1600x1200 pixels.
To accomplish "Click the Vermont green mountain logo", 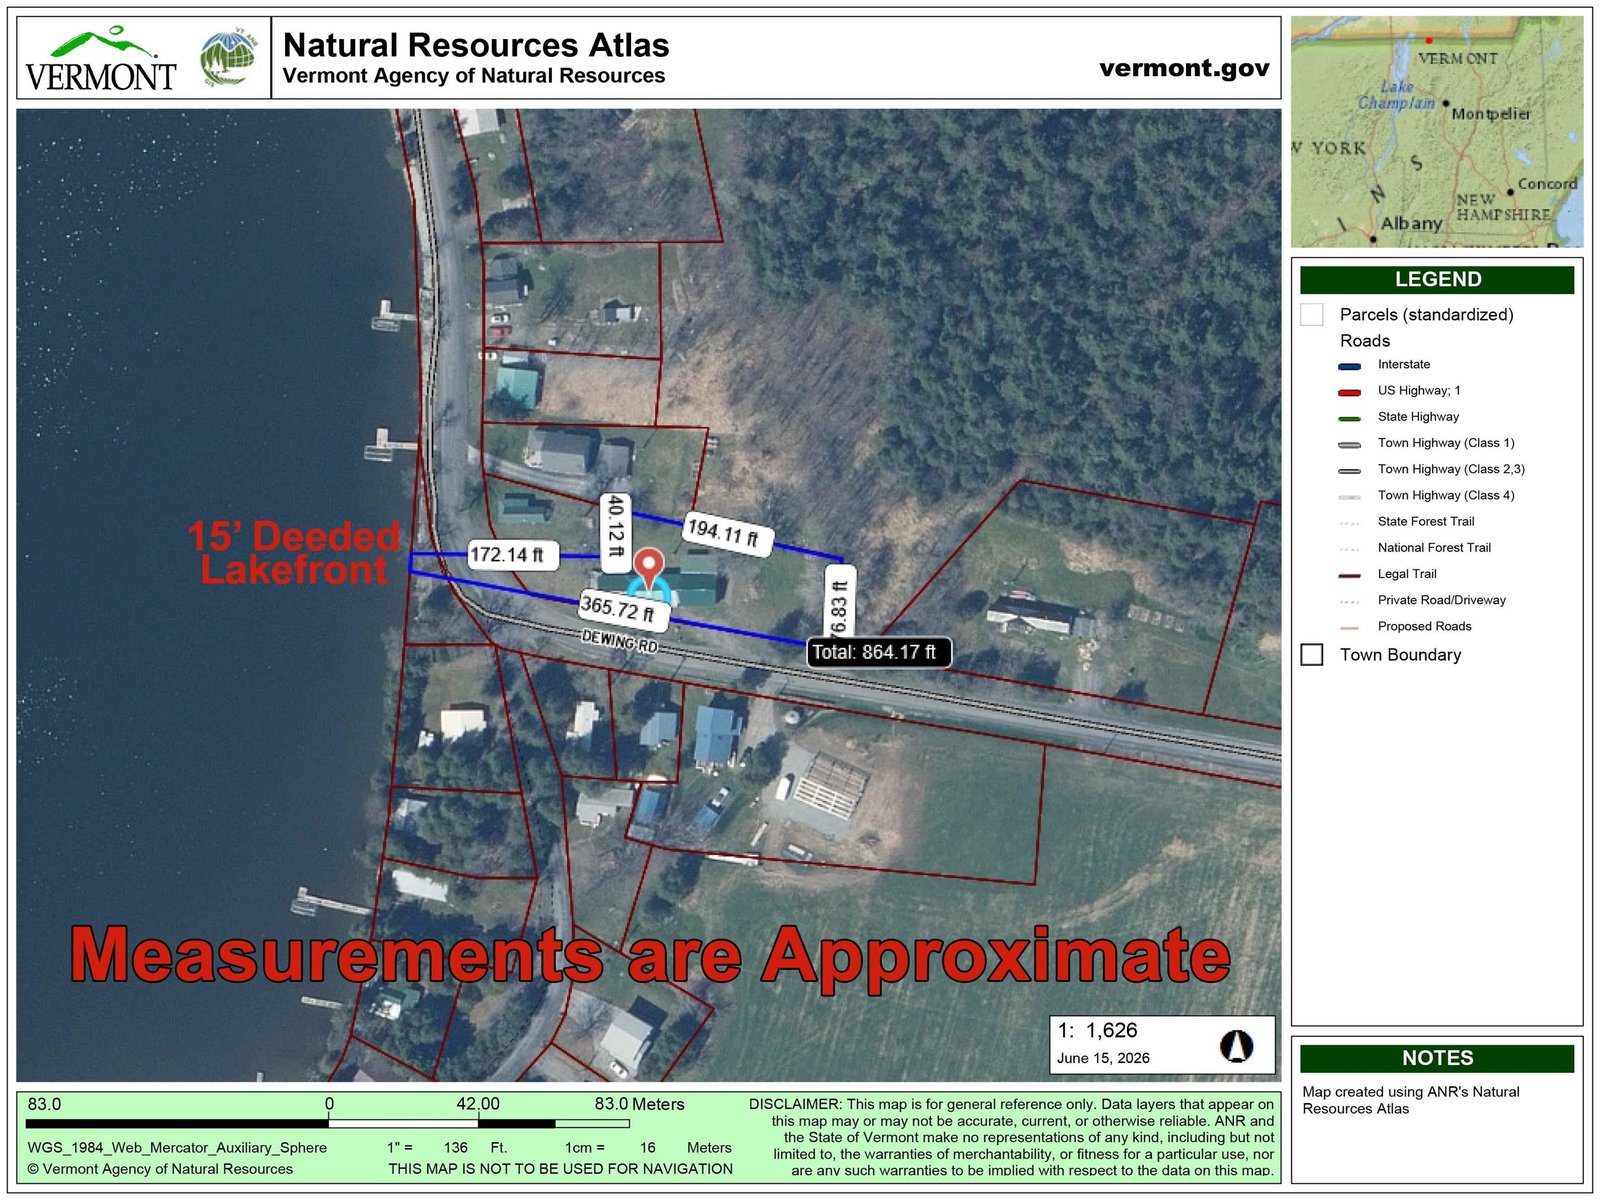I will coord(100,59).
